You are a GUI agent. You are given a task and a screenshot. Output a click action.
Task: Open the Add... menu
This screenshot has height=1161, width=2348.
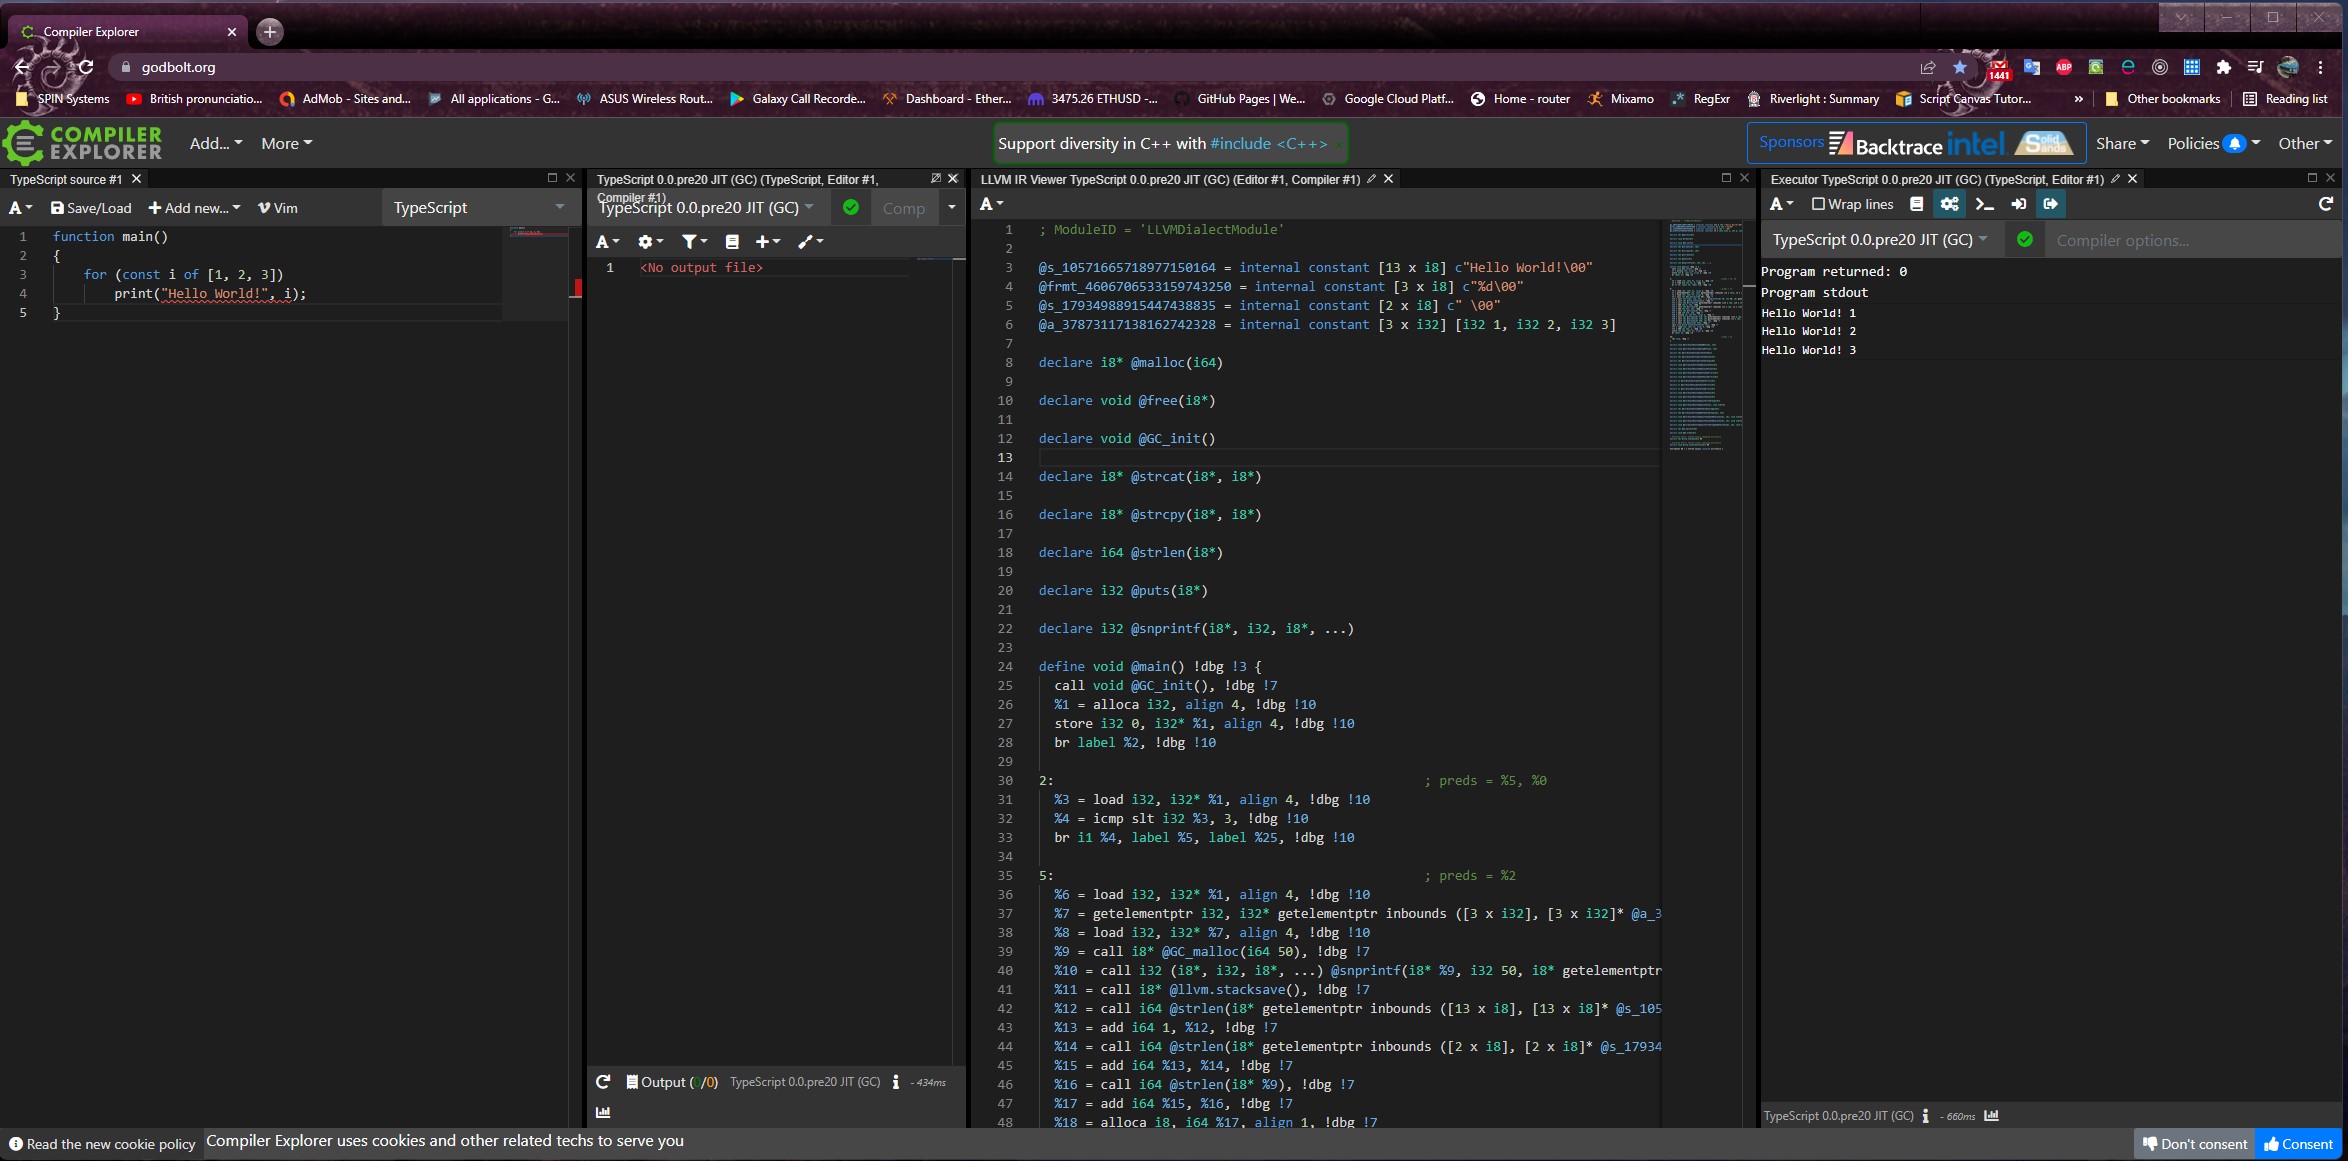[x=213, y=143]
